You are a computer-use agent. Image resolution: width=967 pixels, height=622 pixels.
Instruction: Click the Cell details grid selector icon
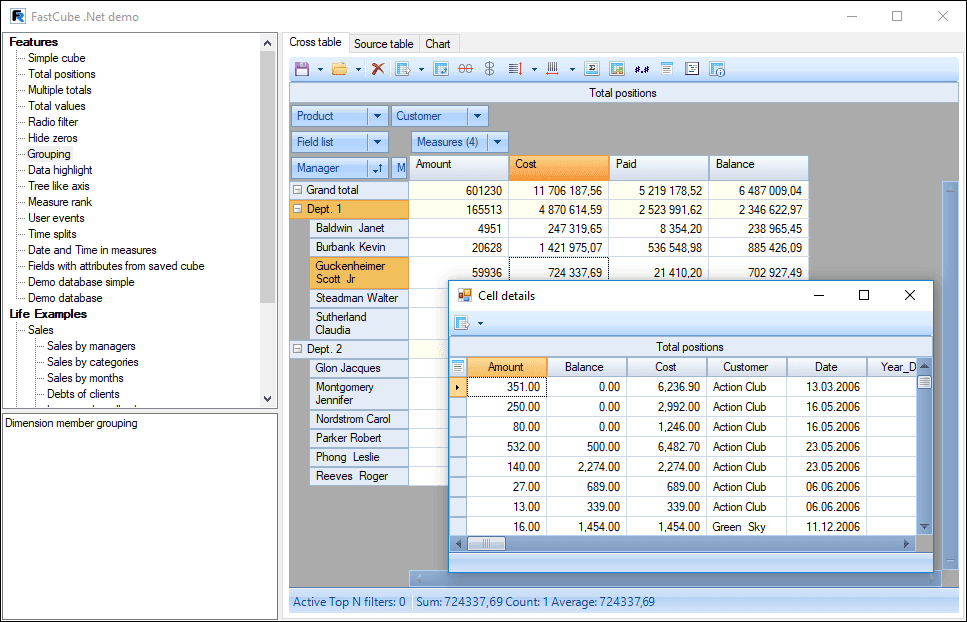[x=458, y=367]
